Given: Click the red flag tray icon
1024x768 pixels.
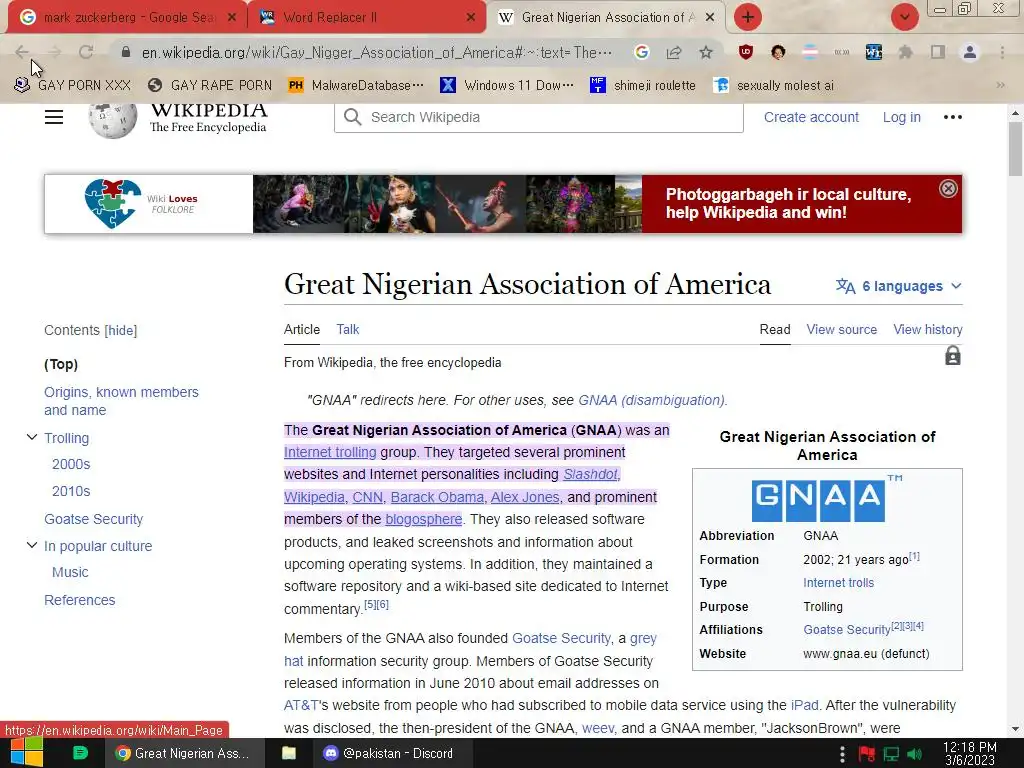Looking at the screenshot, I should click(x=867, y=754).
